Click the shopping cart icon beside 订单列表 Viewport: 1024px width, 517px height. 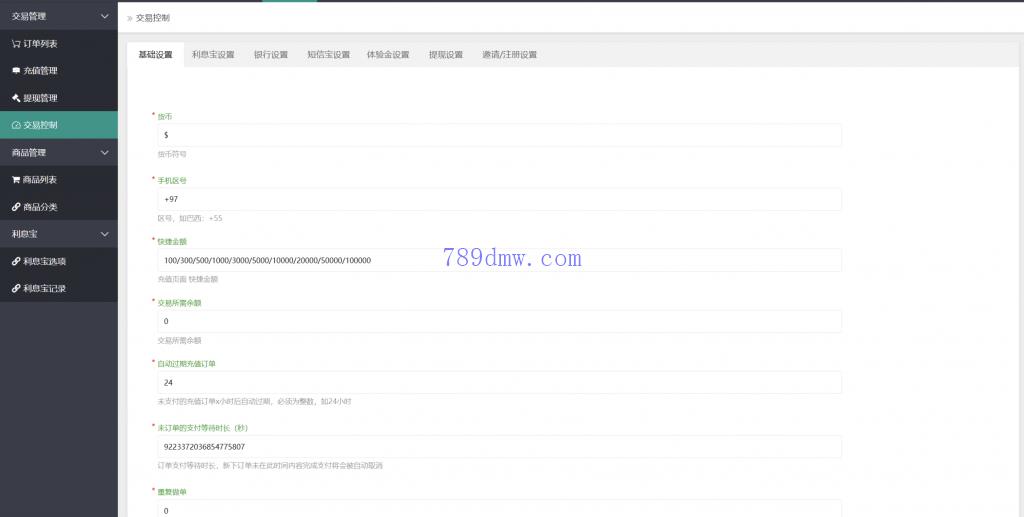pos(15,44)
